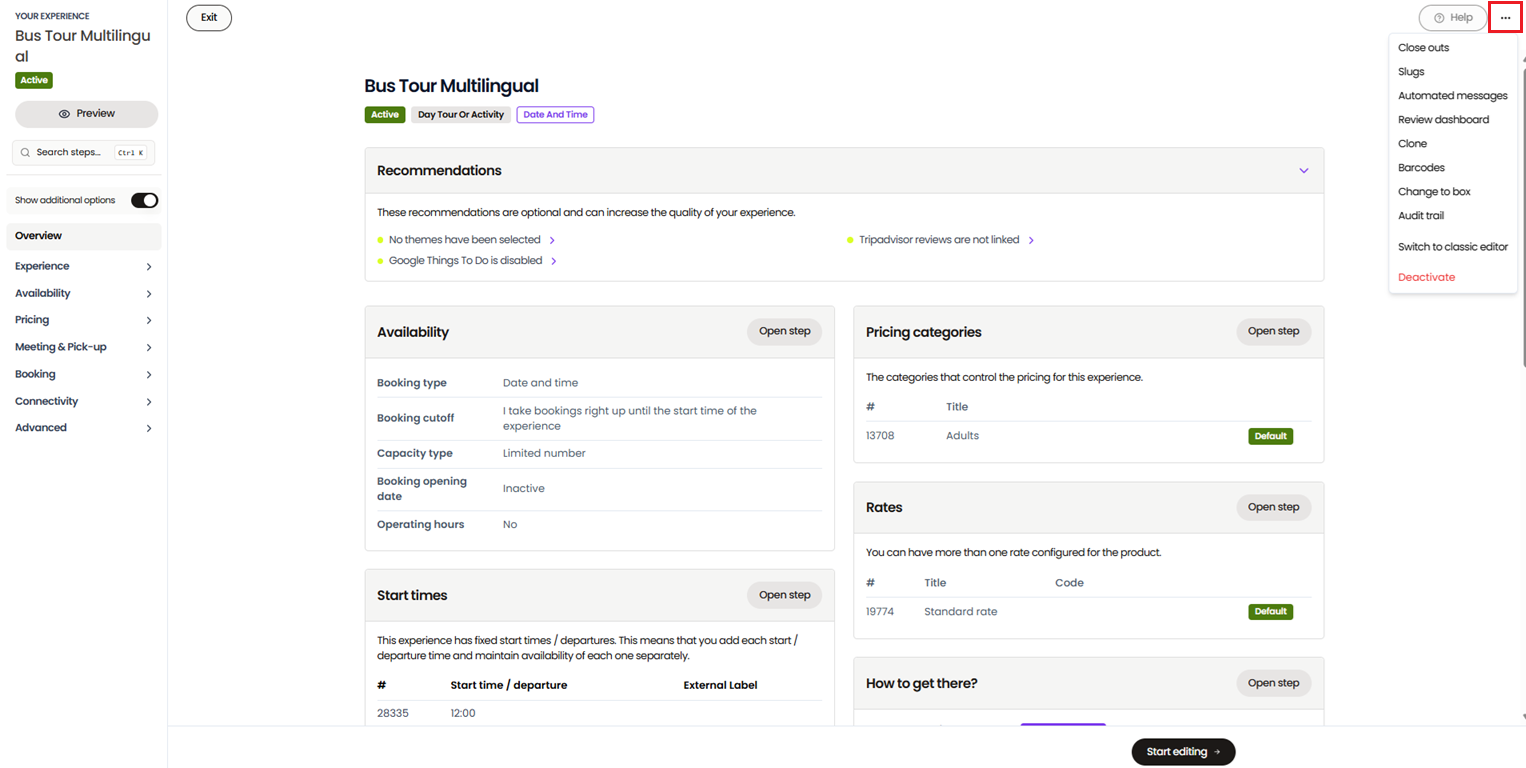Click the arrow beside Google Things To Do is disabled
This screenshot has height=768, width=1526.
click(x=553, y=261)
